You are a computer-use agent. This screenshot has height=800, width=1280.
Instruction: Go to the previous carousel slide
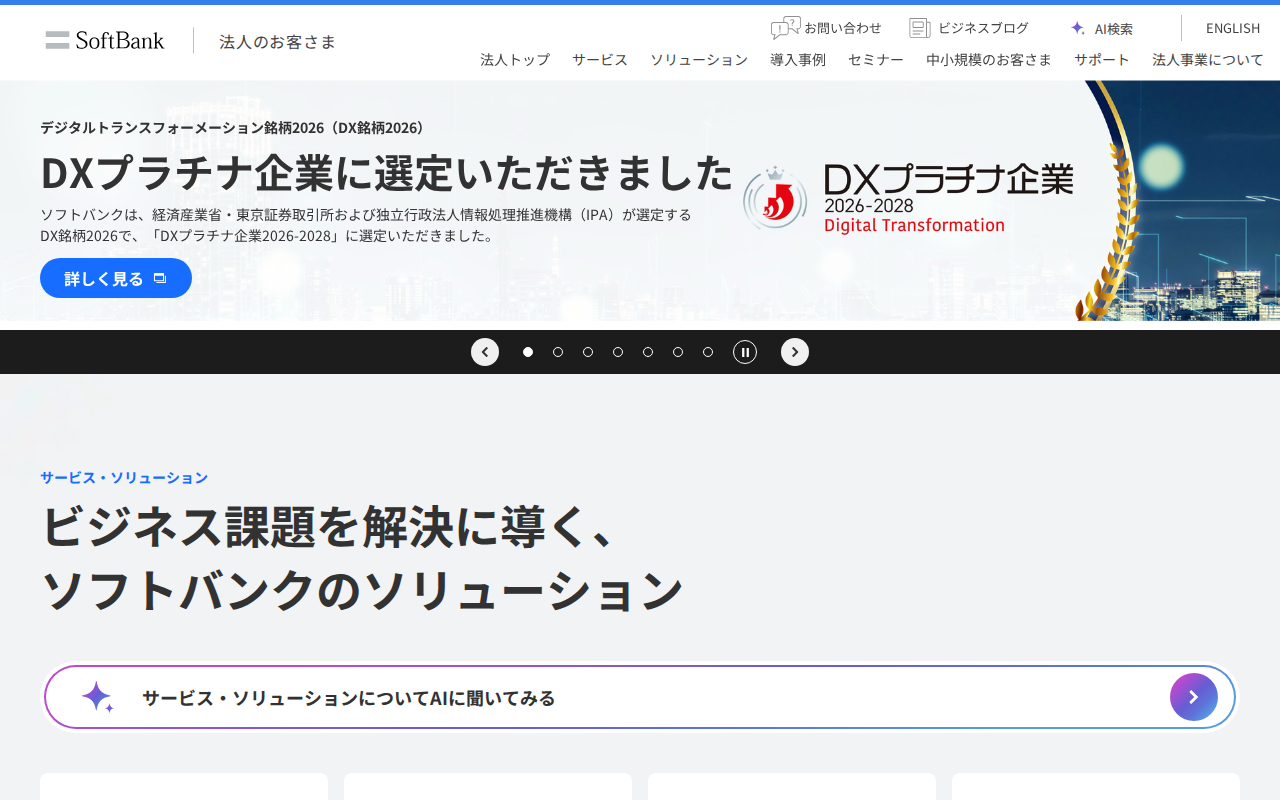tap(485, 352)
